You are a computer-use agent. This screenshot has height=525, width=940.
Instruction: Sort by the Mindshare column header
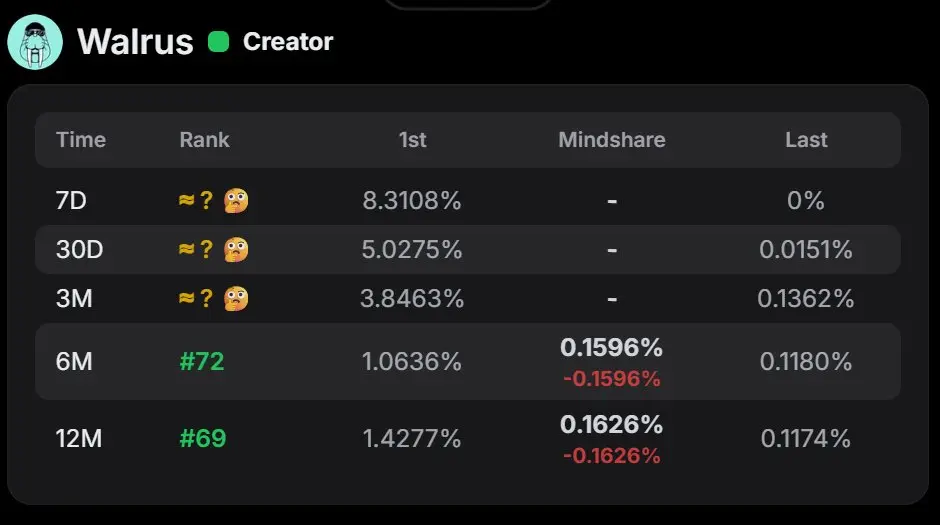coord(612,140)
